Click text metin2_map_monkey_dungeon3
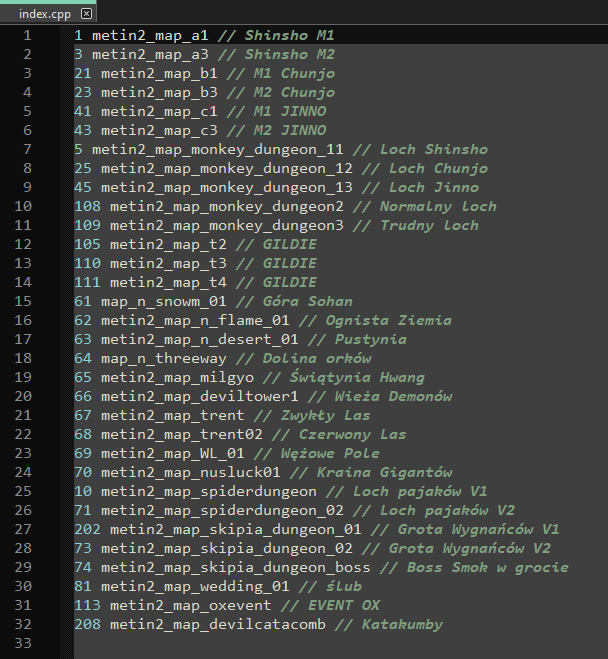The image size is (608, 659). tap(226, 225)
